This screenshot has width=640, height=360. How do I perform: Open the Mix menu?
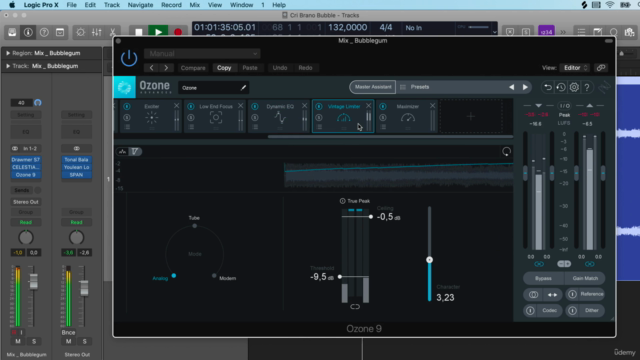pyautogui.click(x=195, y=5)
